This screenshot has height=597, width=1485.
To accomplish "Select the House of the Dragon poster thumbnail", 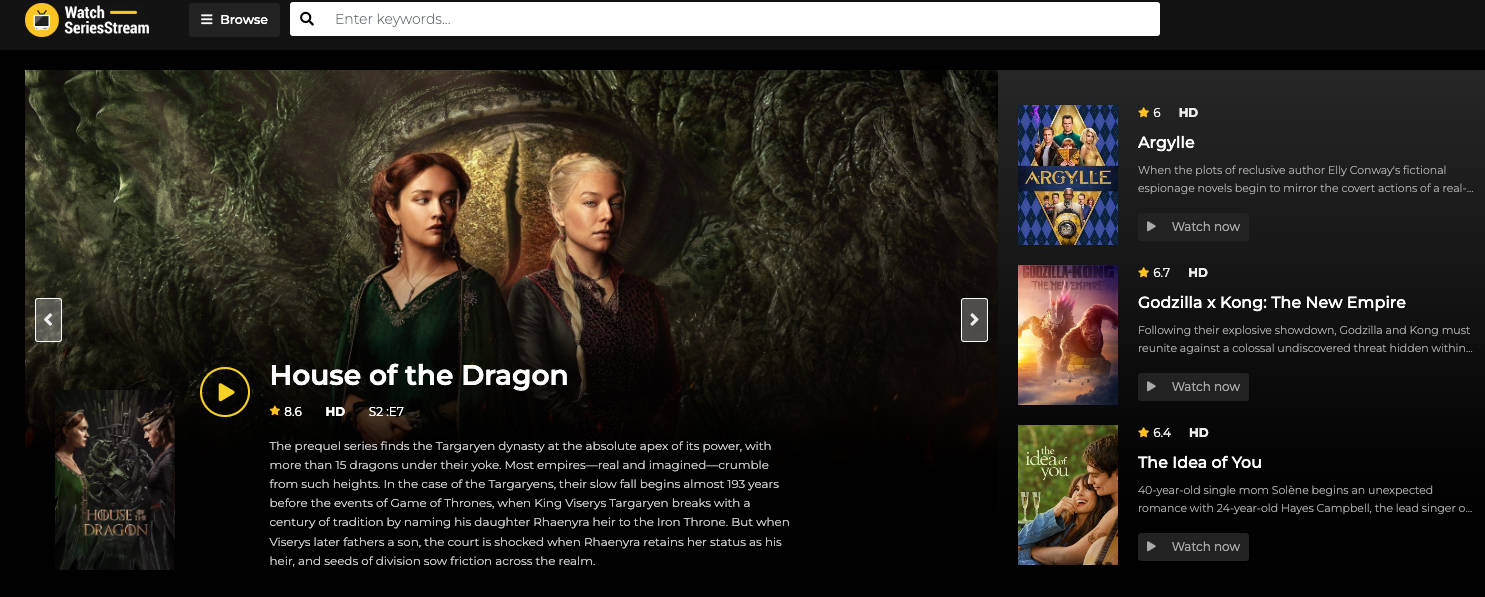I will tap(115, 480).
